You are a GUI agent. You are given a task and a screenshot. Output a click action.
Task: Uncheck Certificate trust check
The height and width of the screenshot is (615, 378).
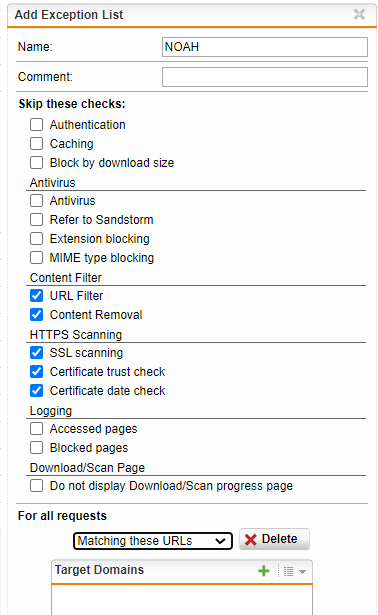[36, 371]
